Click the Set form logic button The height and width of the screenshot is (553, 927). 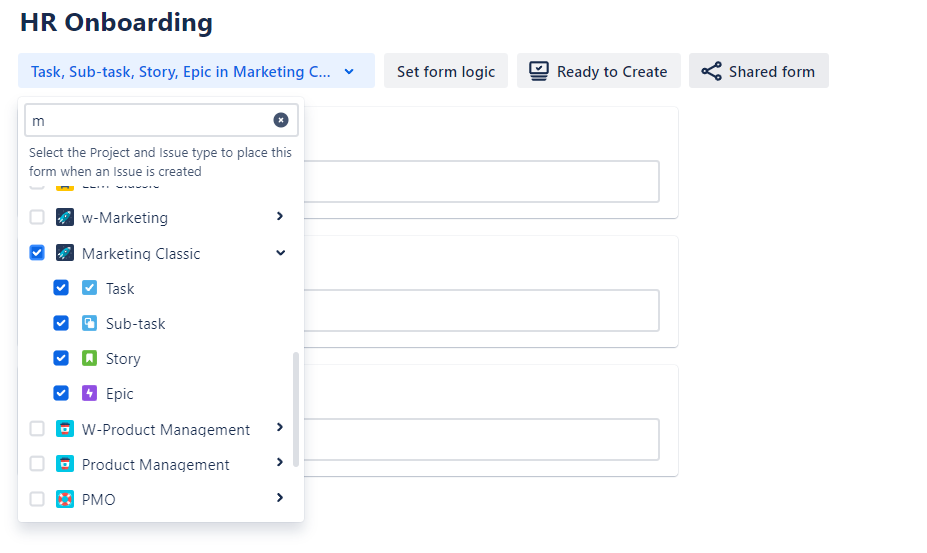pyautogui.click(x=446, y=71)
